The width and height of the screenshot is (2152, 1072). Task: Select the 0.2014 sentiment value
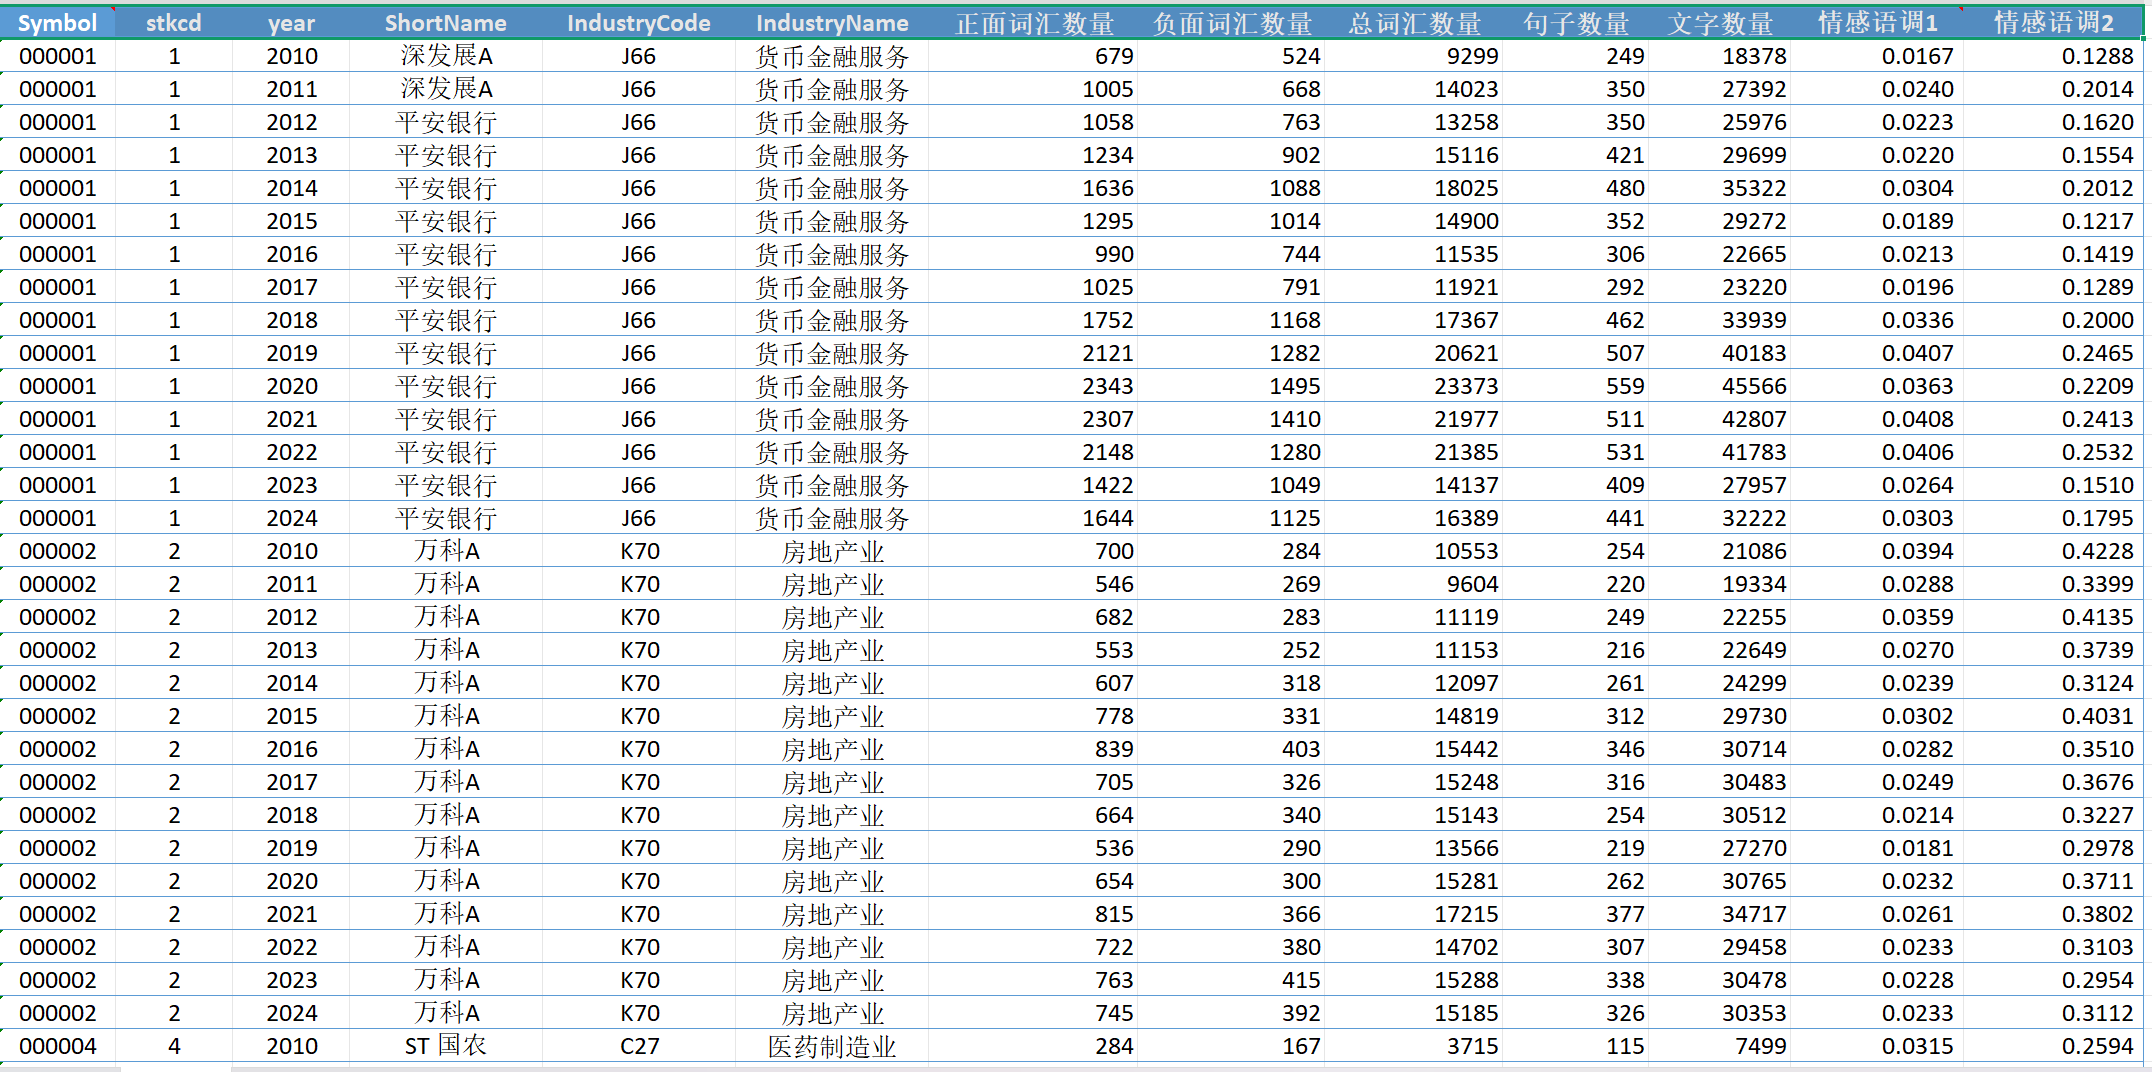tap(2054, 89)
